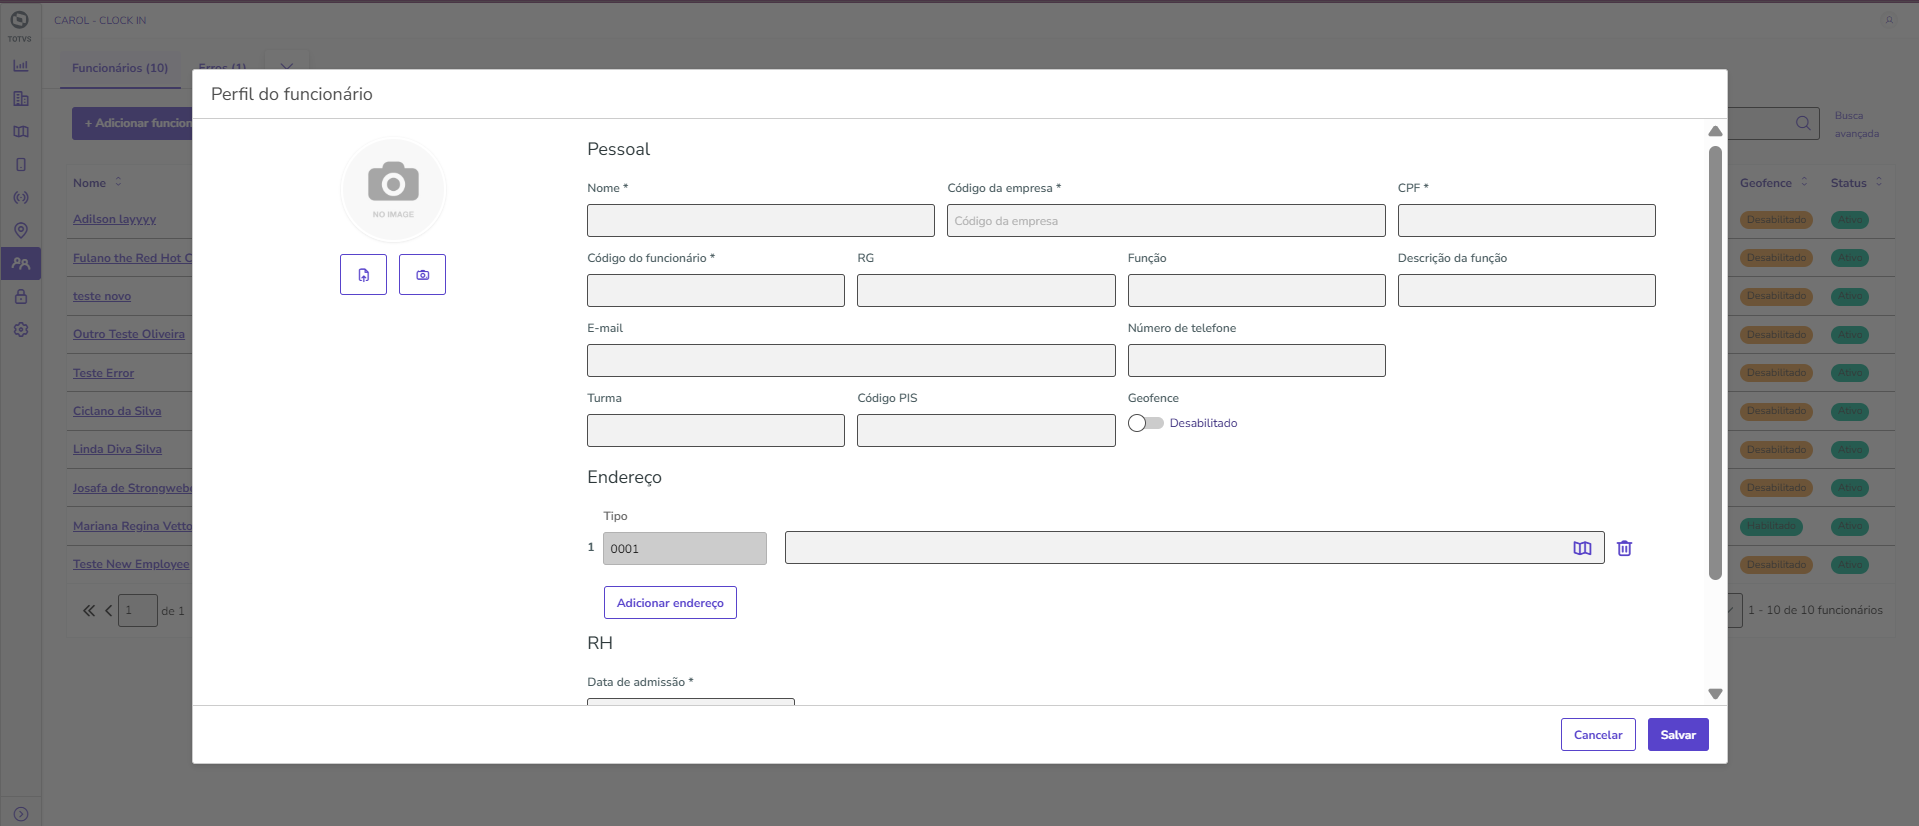Toggle the Geofence switch on
Image resolution: width=1919 pixels, height=826 pixels.
(1146, 423)
